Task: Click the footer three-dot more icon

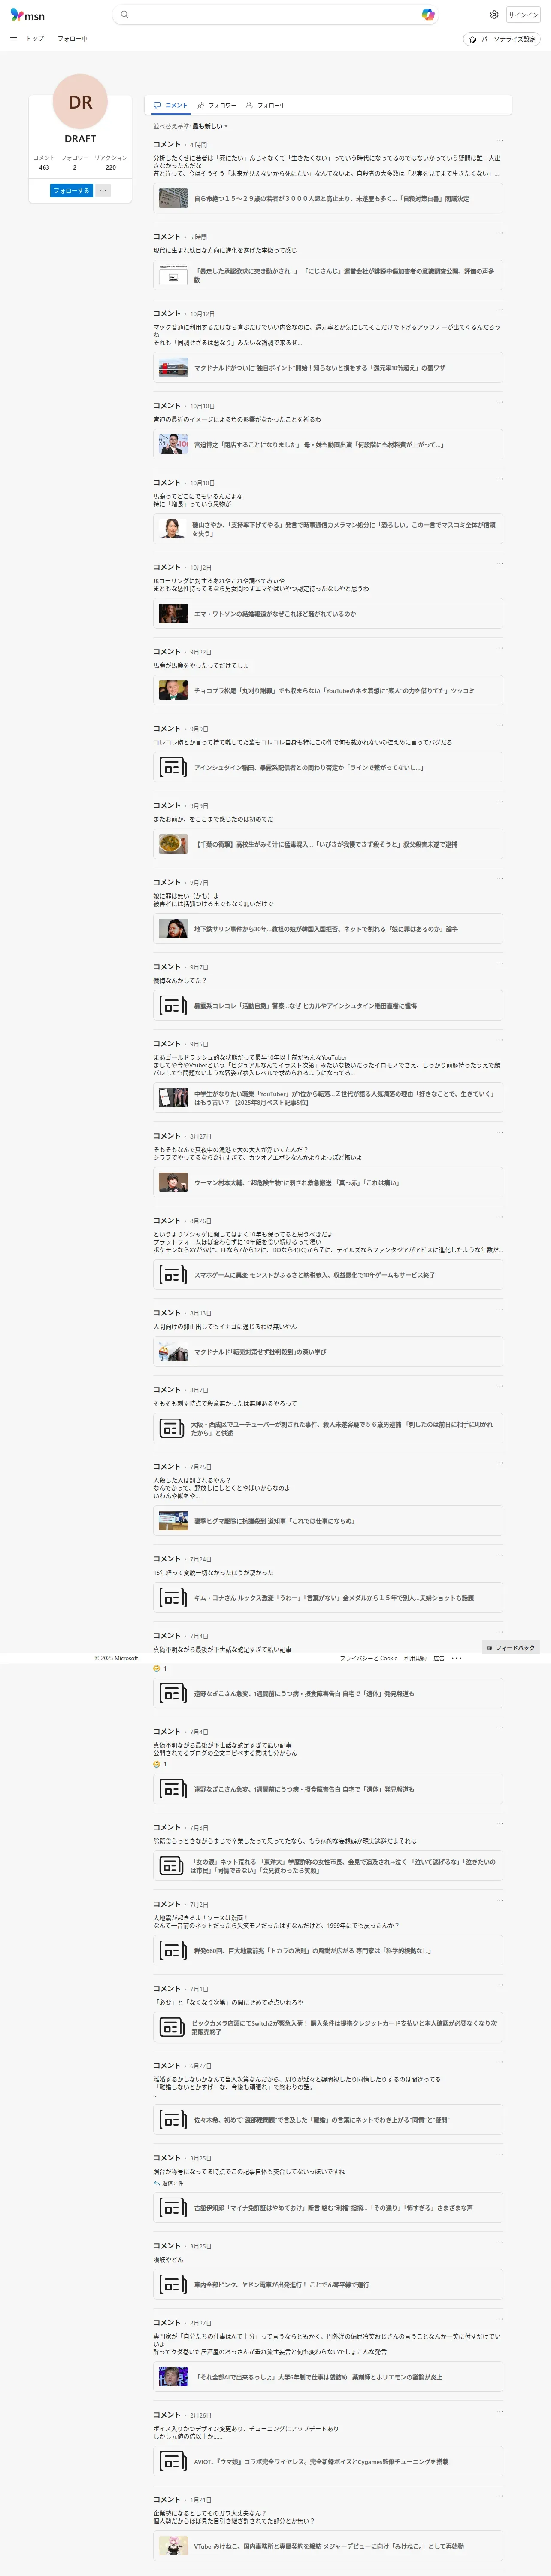Action: click(x=457, y=1658)
